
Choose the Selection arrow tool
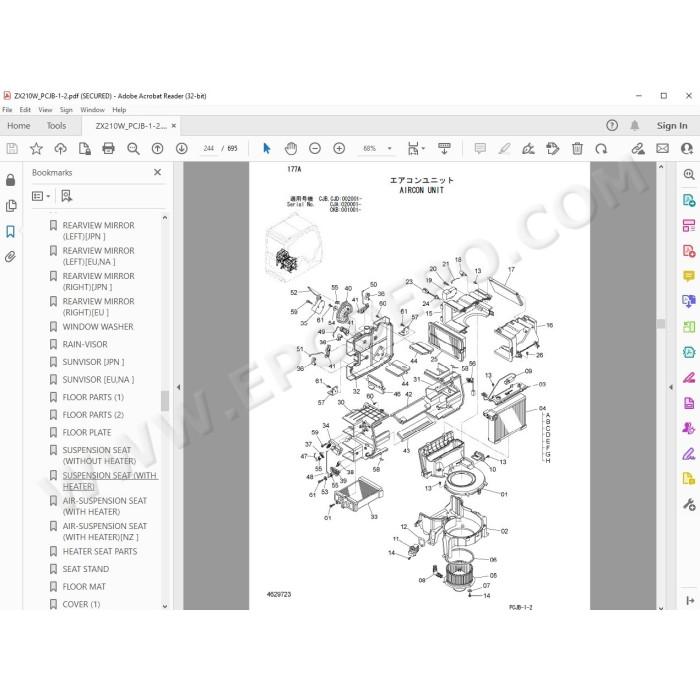267,148
